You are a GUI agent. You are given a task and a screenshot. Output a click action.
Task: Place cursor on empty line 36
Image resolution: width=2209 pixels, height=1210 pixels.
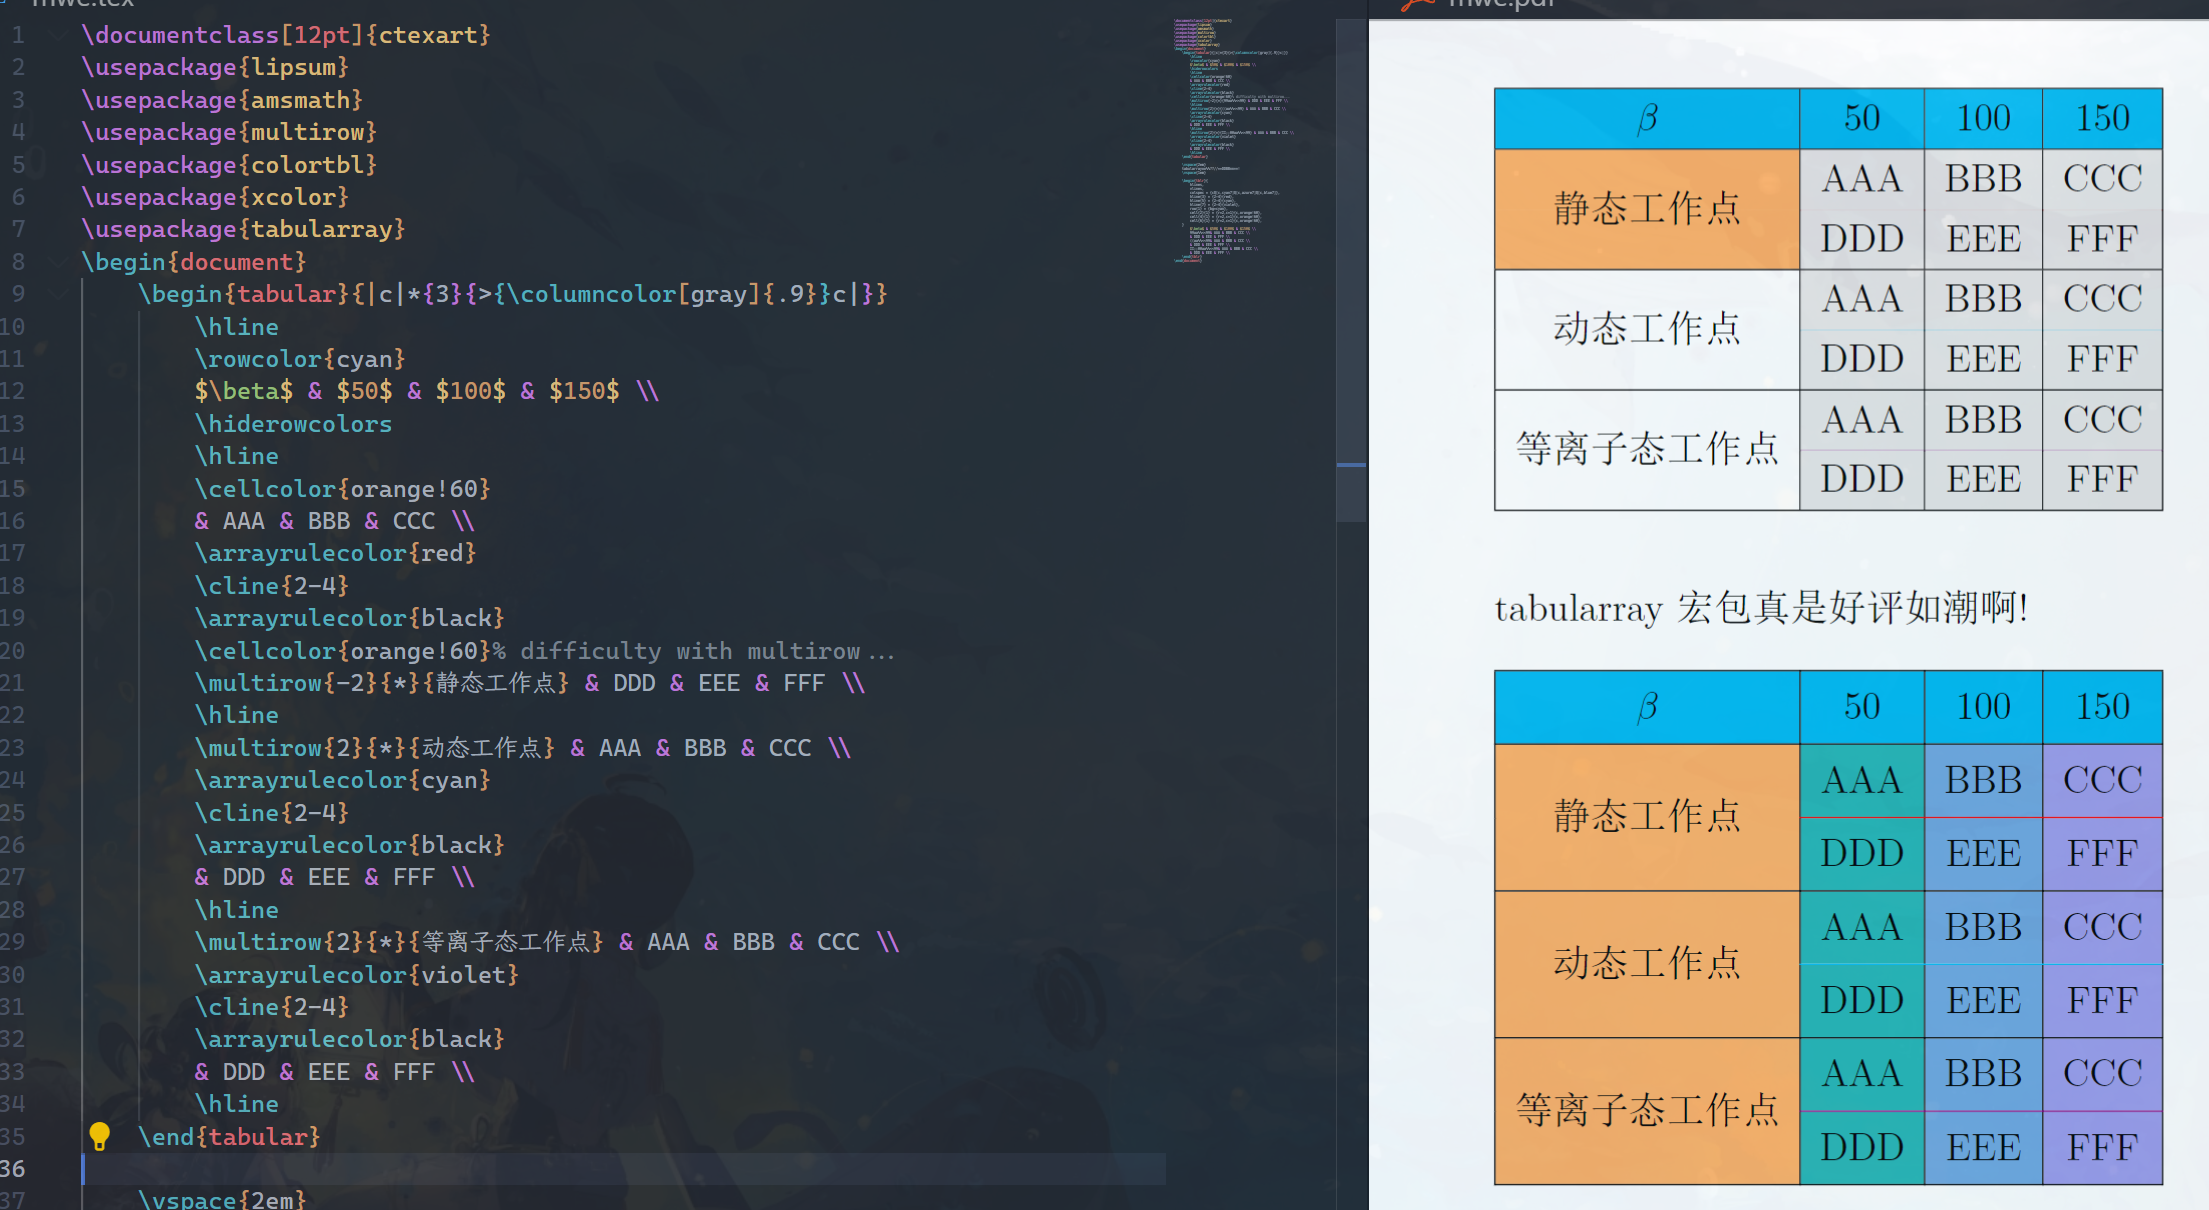(624, 1169)
